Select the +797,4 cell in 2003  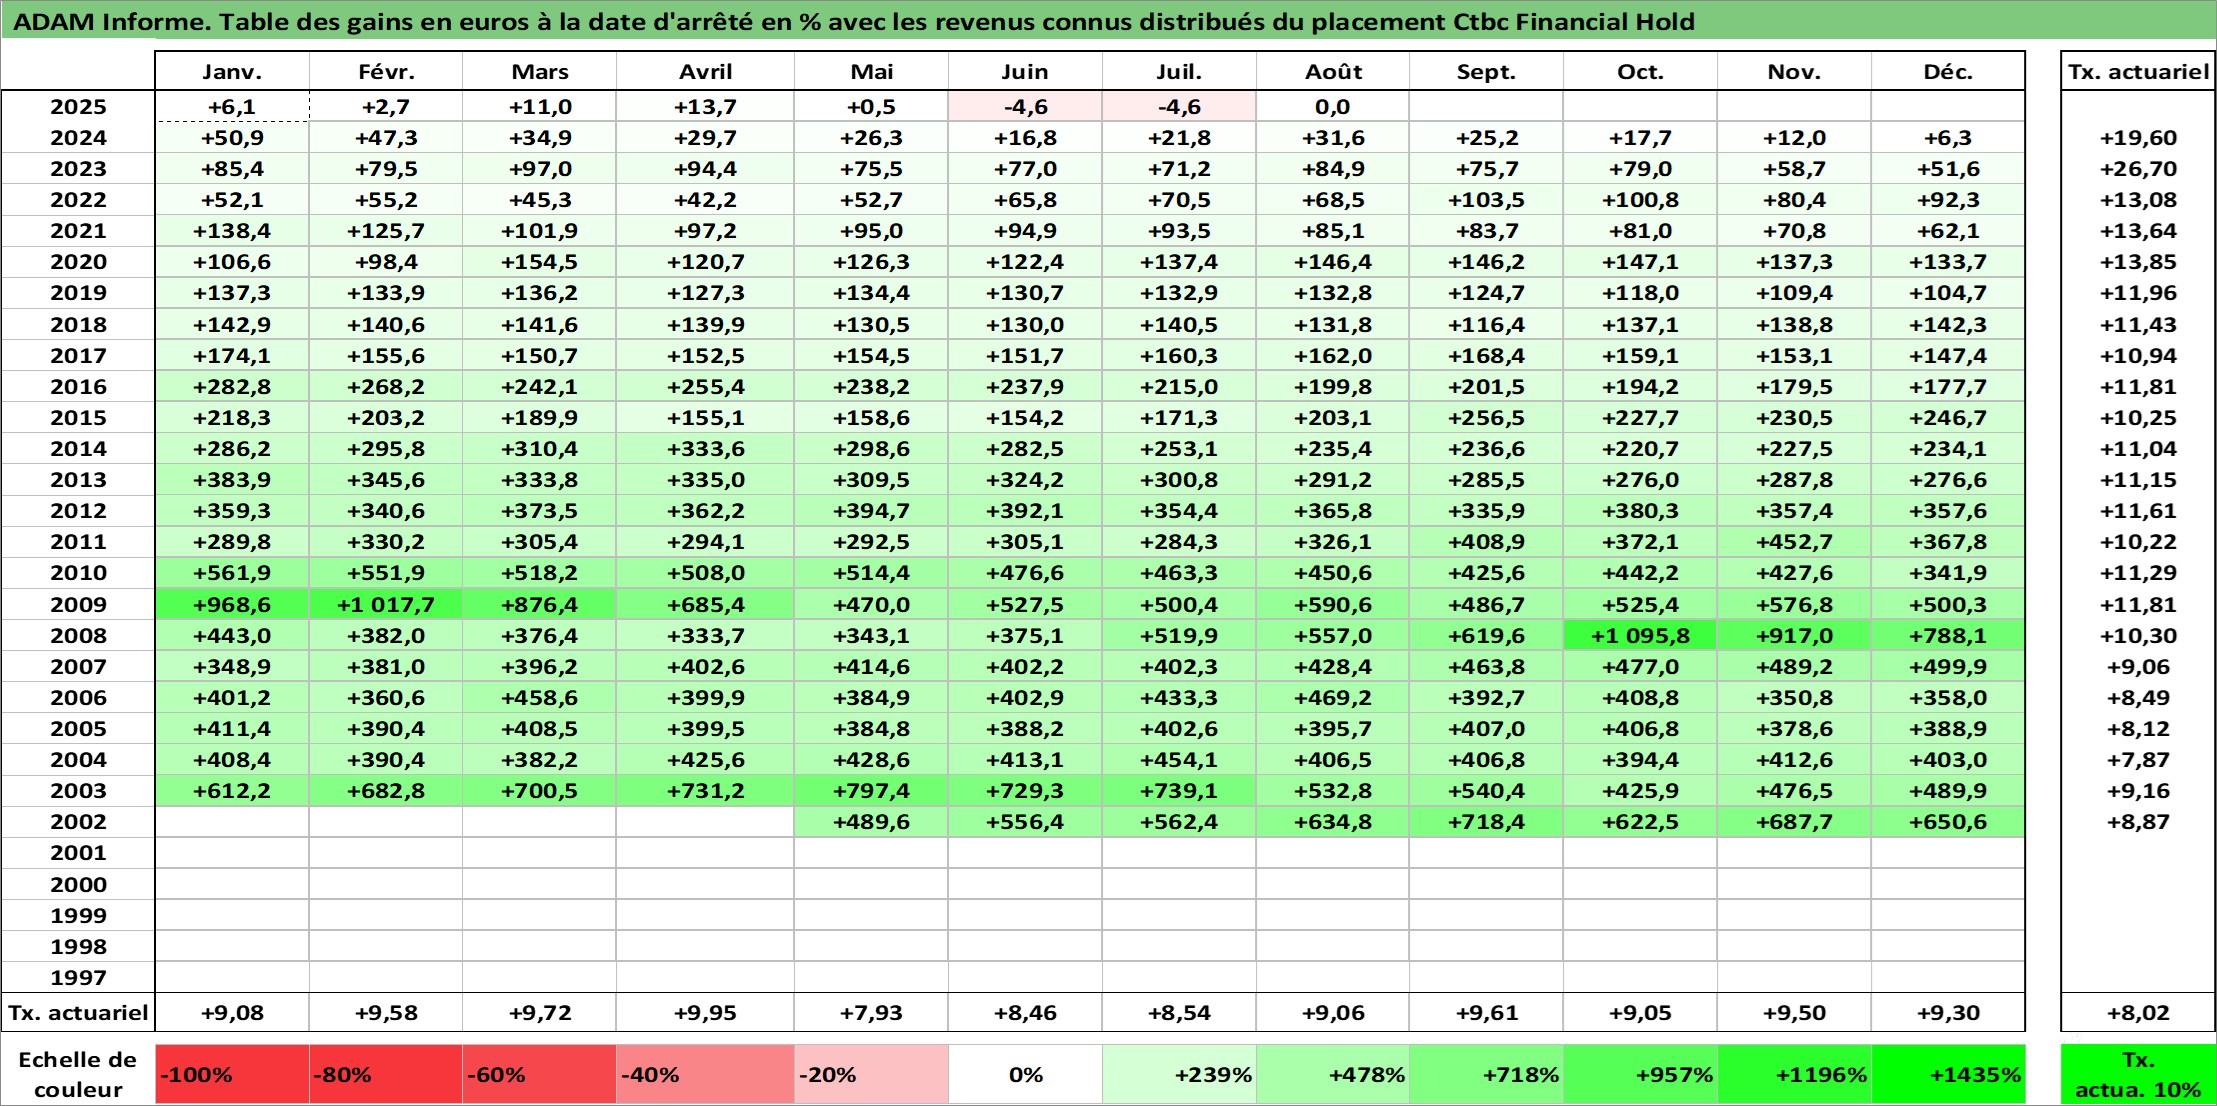[871, 791]
